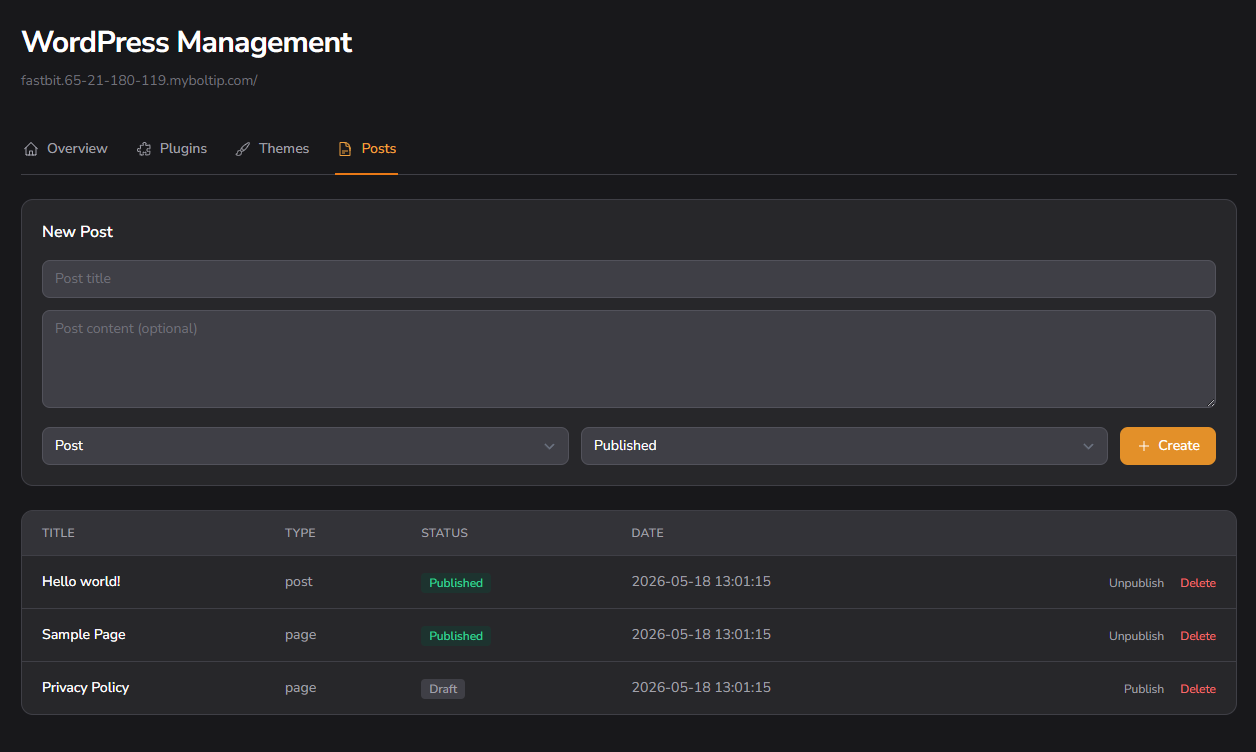Delete the Hello world! post

click(x=1198, y=583)
